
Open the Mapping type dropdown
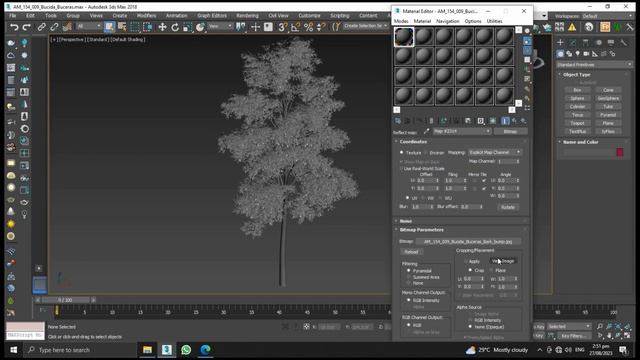495,152
